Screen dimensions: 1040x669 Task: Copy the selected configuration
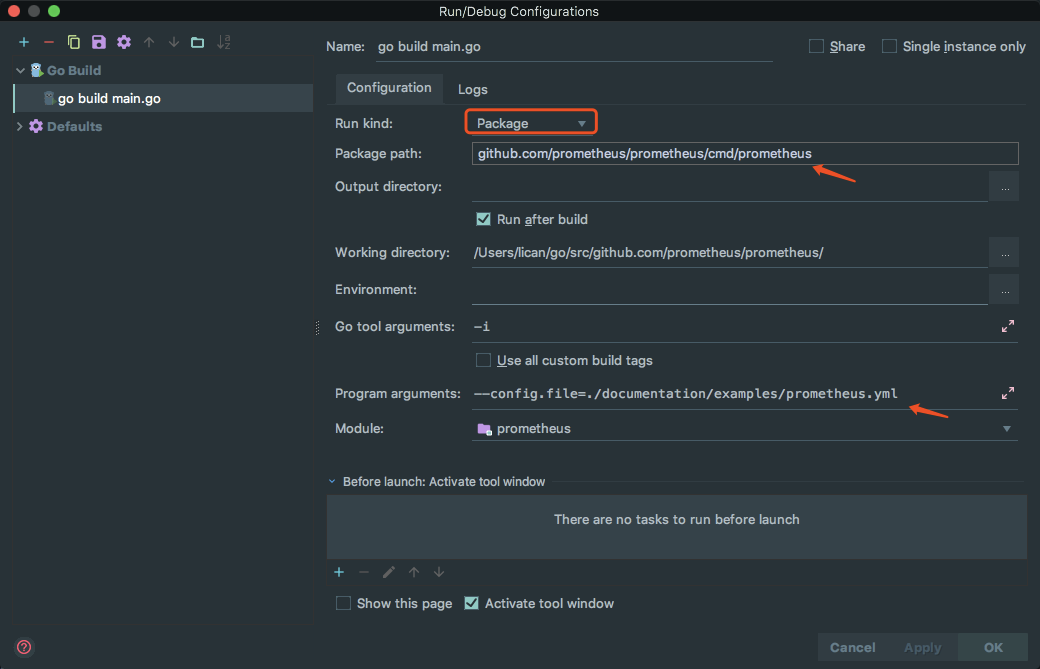[72, 42]
